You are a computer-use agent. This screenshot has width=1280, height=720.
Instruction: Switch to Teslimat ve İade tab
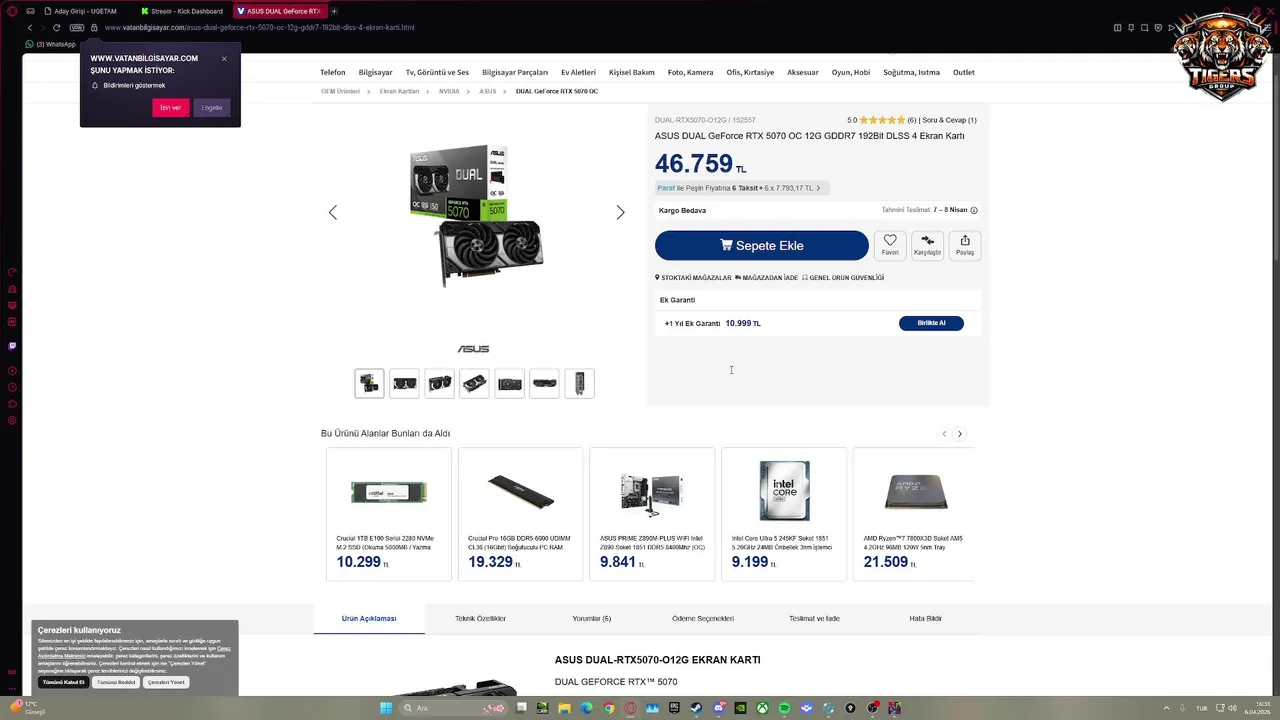pos(814,618)
